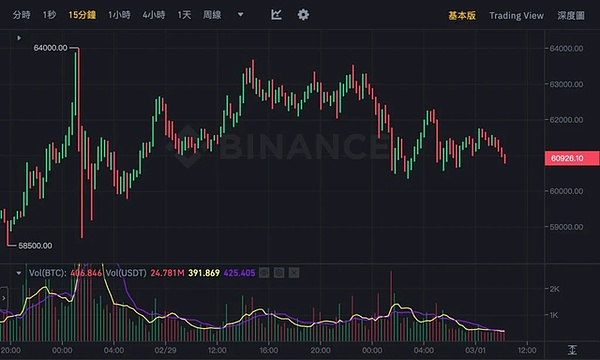
Task: Click the 63000.00 price axis label
Action: 566,84
